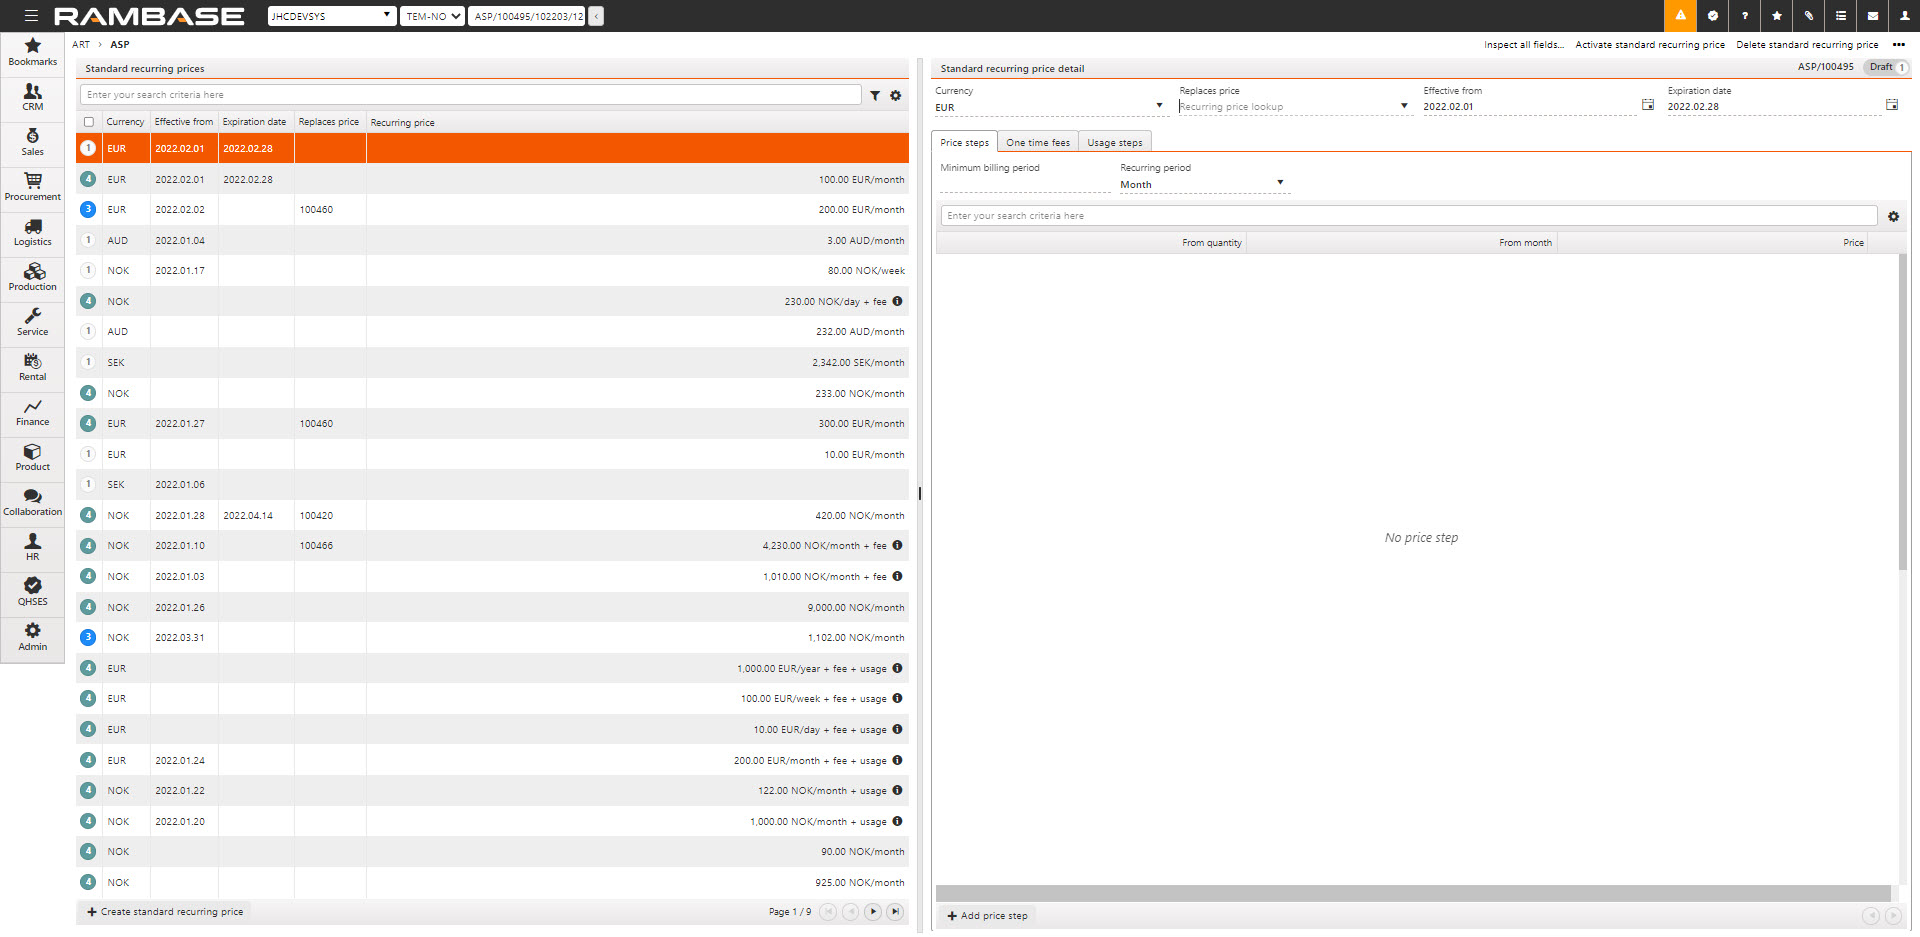Open the filter icon for recurring prices
The height and width of the screenshot is (937, 1920).
point(875,96)
